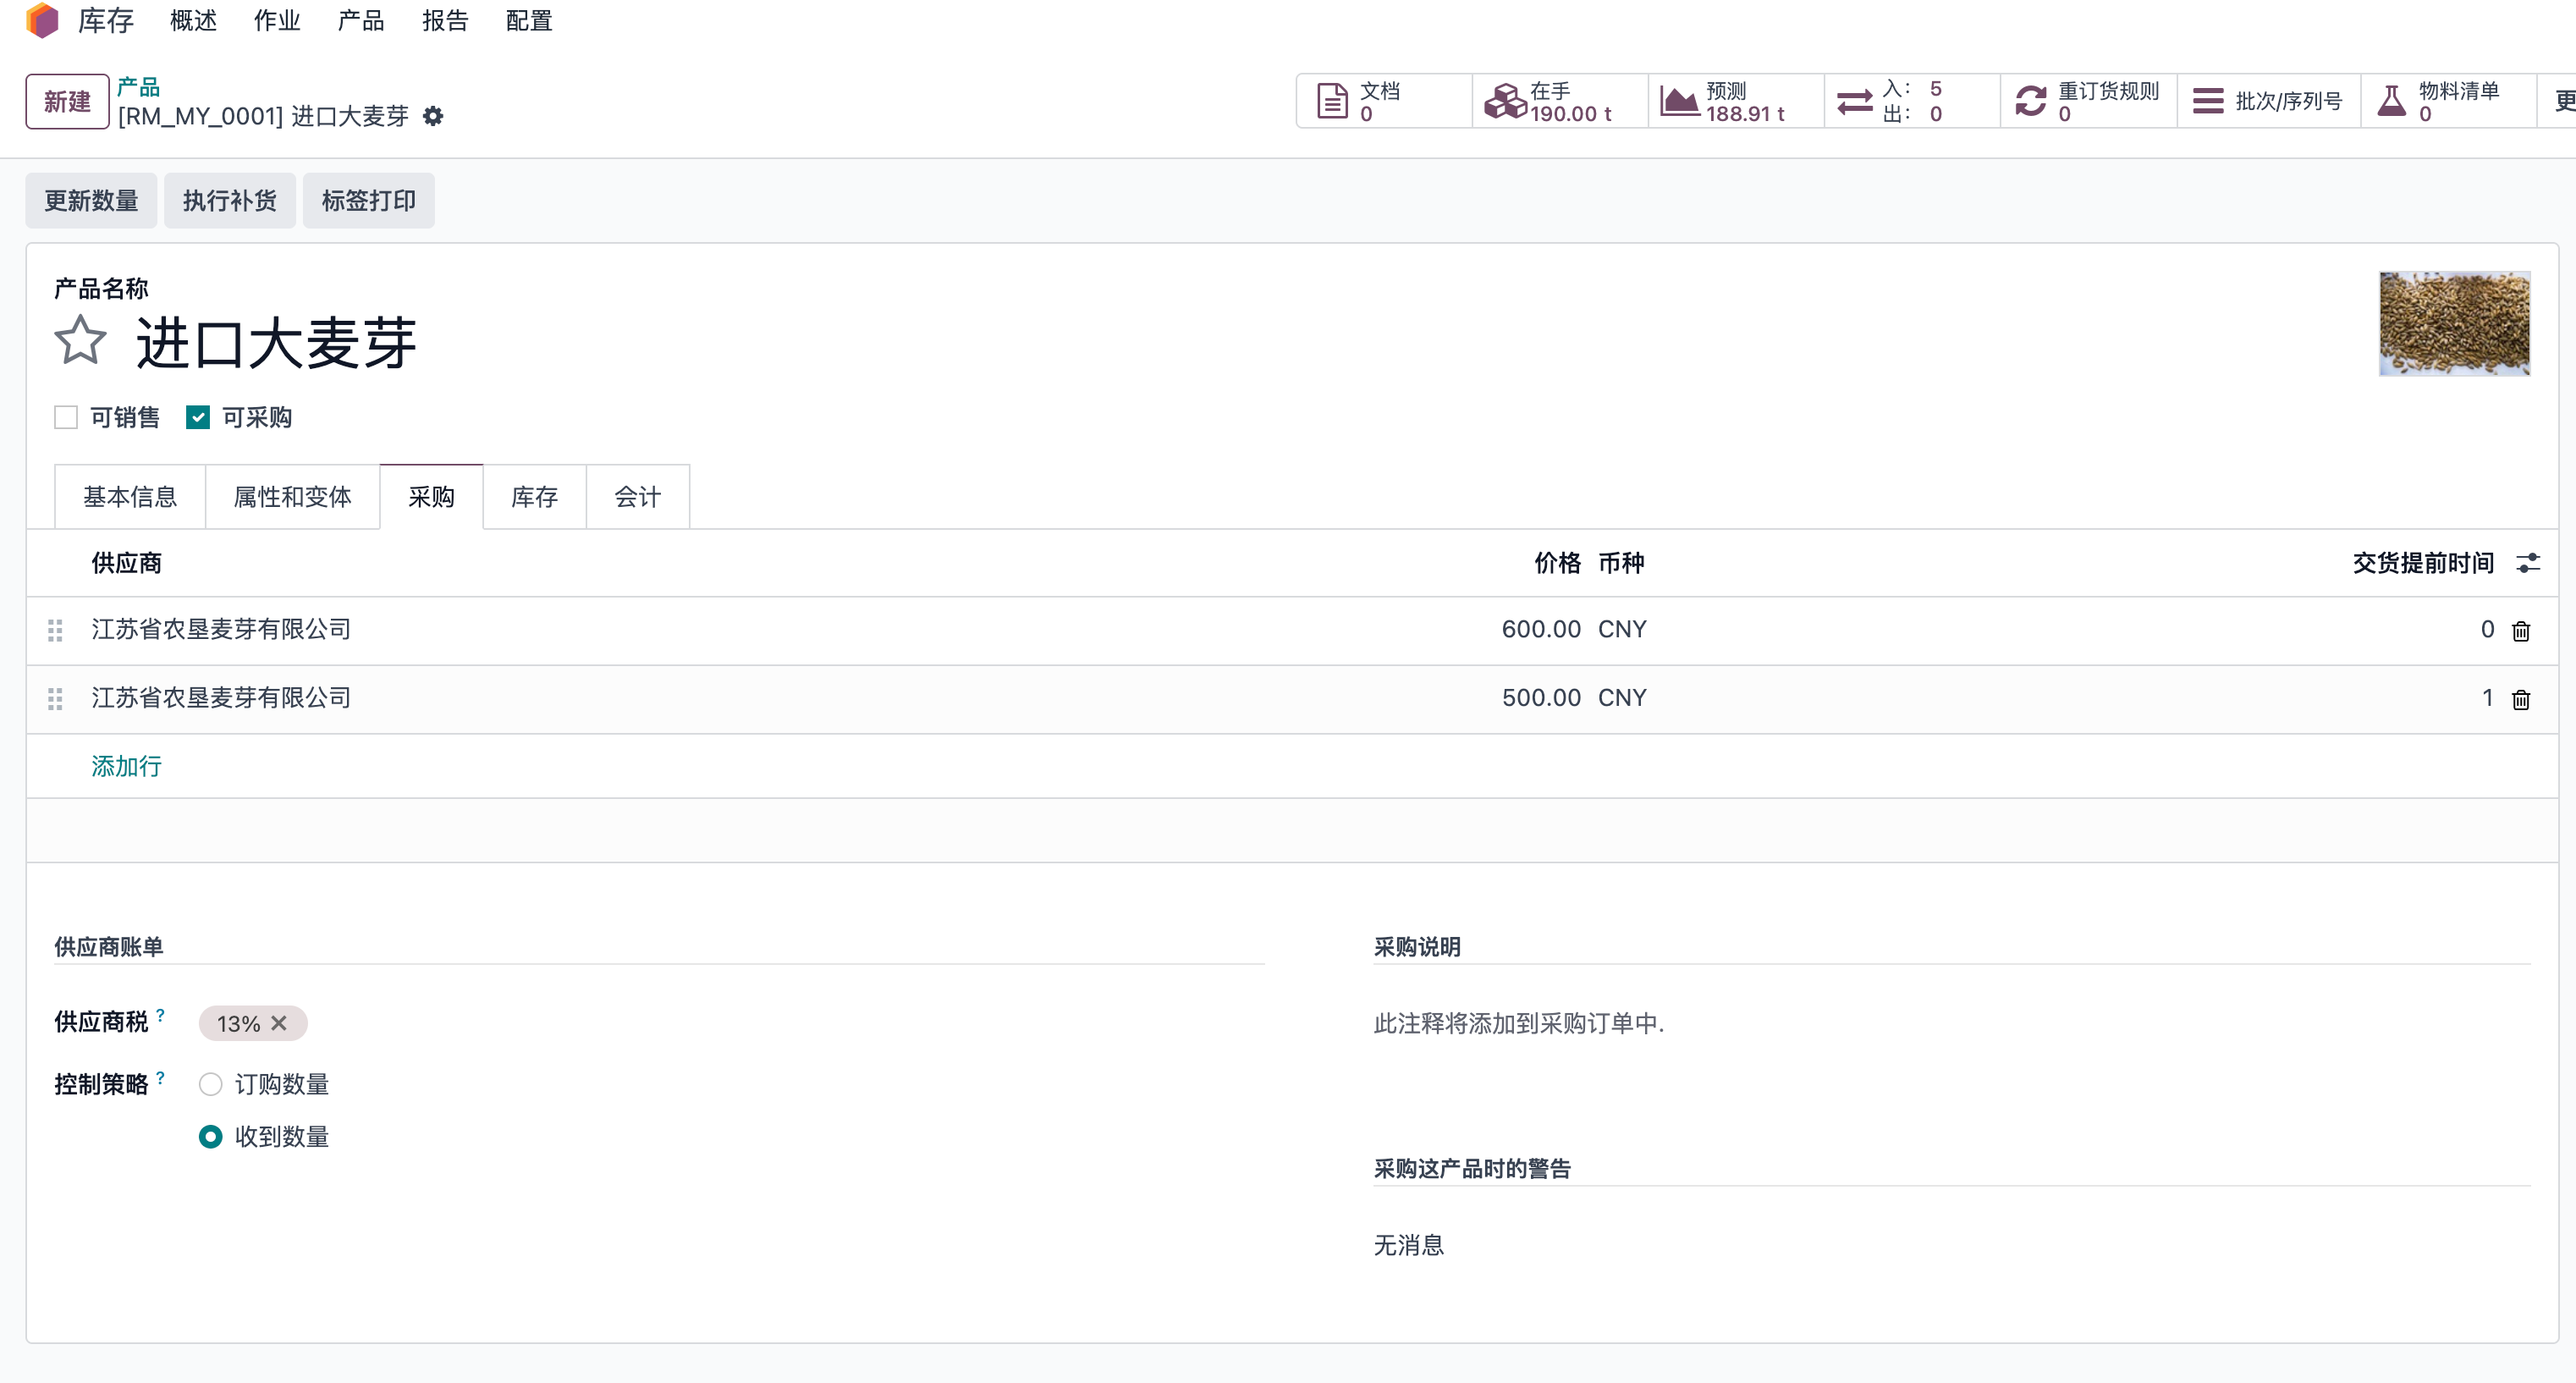Sort by the 交货提前时间 column header
The height and width of the screenshot is (1383, 2576).
pos(2423,563)
